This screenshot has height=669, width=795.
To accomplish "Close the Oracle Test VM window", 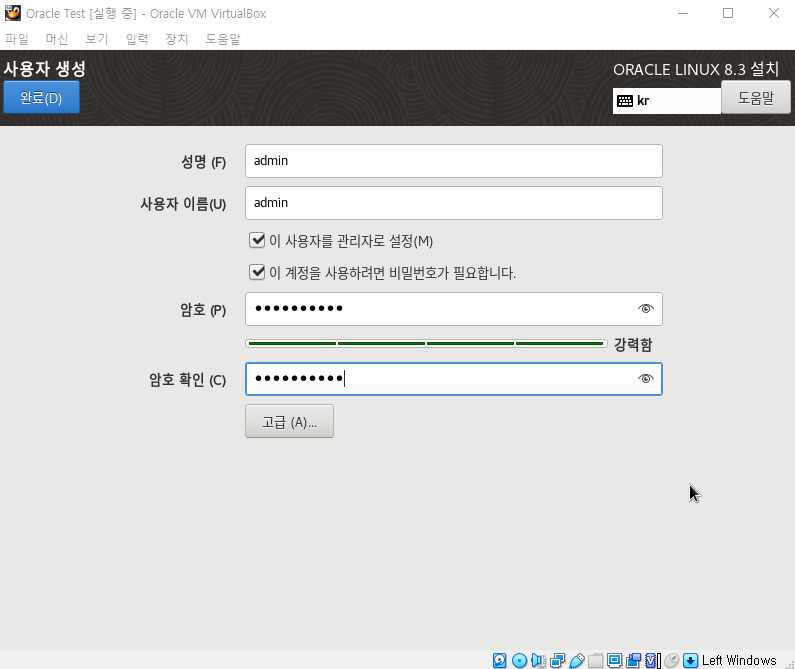I will [x=774, y=13].
